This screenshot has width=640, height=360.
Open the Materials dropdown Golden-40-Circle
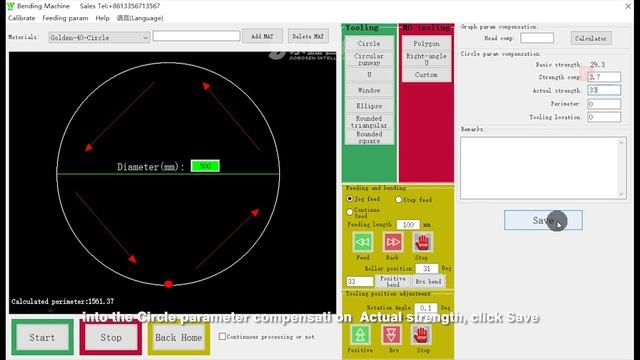pos(99,38)
